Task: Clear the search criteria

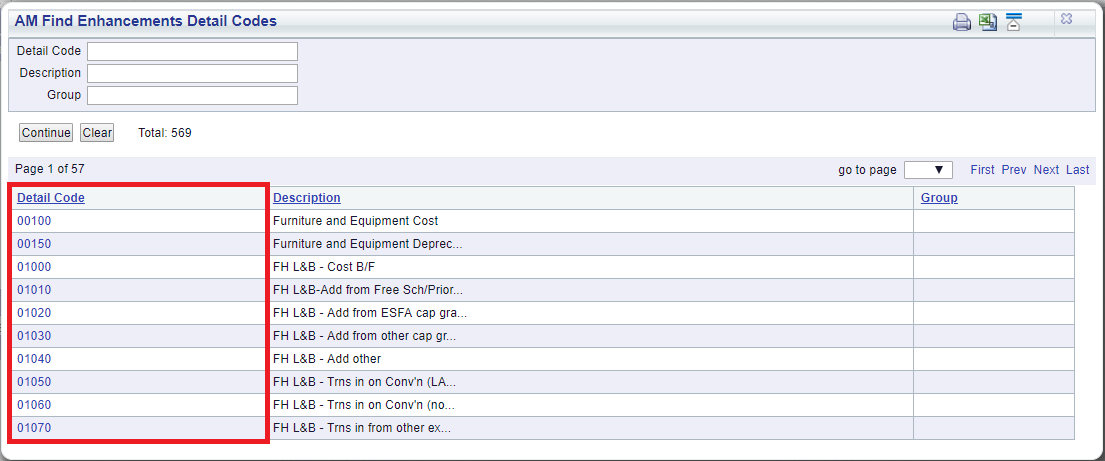Action: [x=97, y=133]
